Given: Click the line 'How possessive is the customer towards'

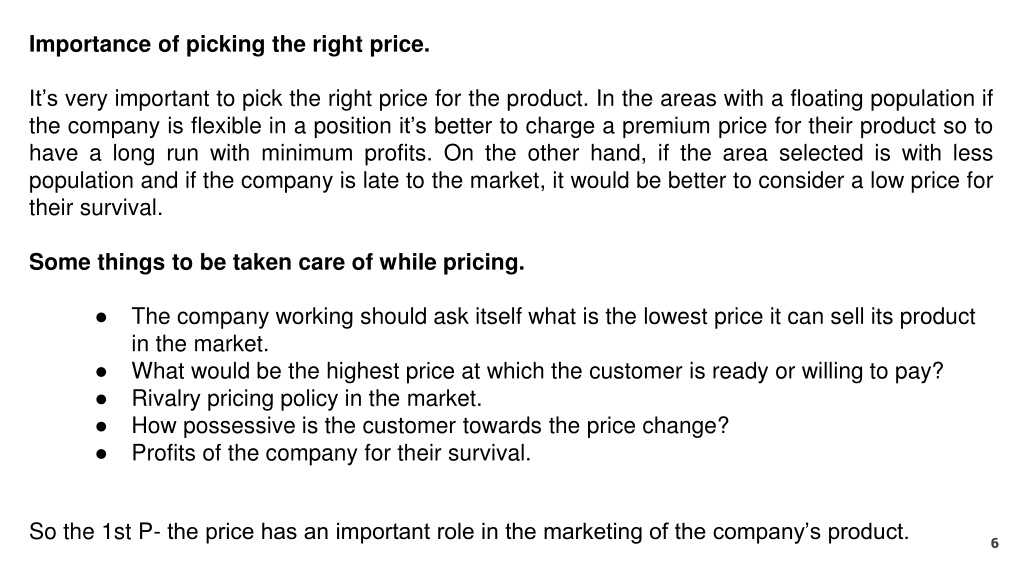Looking at the screenshot, I should [x=430, y=426].
